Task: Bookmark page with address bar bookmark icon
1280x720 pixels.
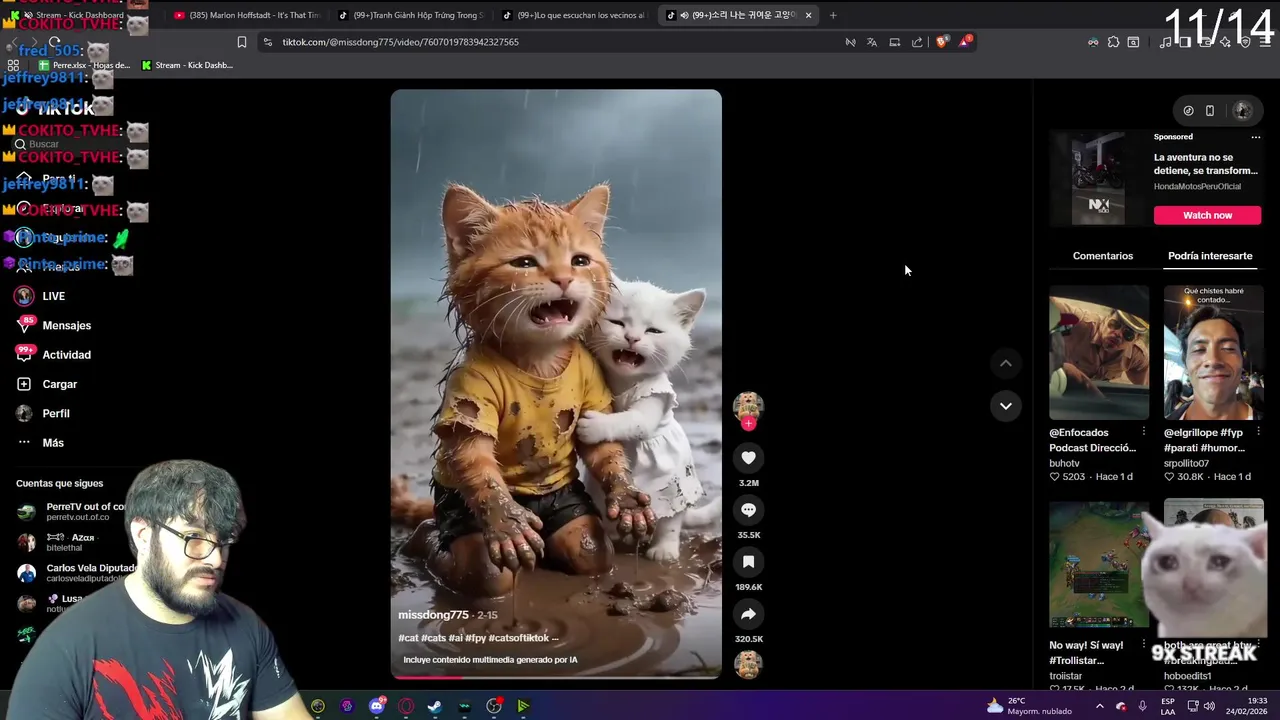Action: point(241,42)
